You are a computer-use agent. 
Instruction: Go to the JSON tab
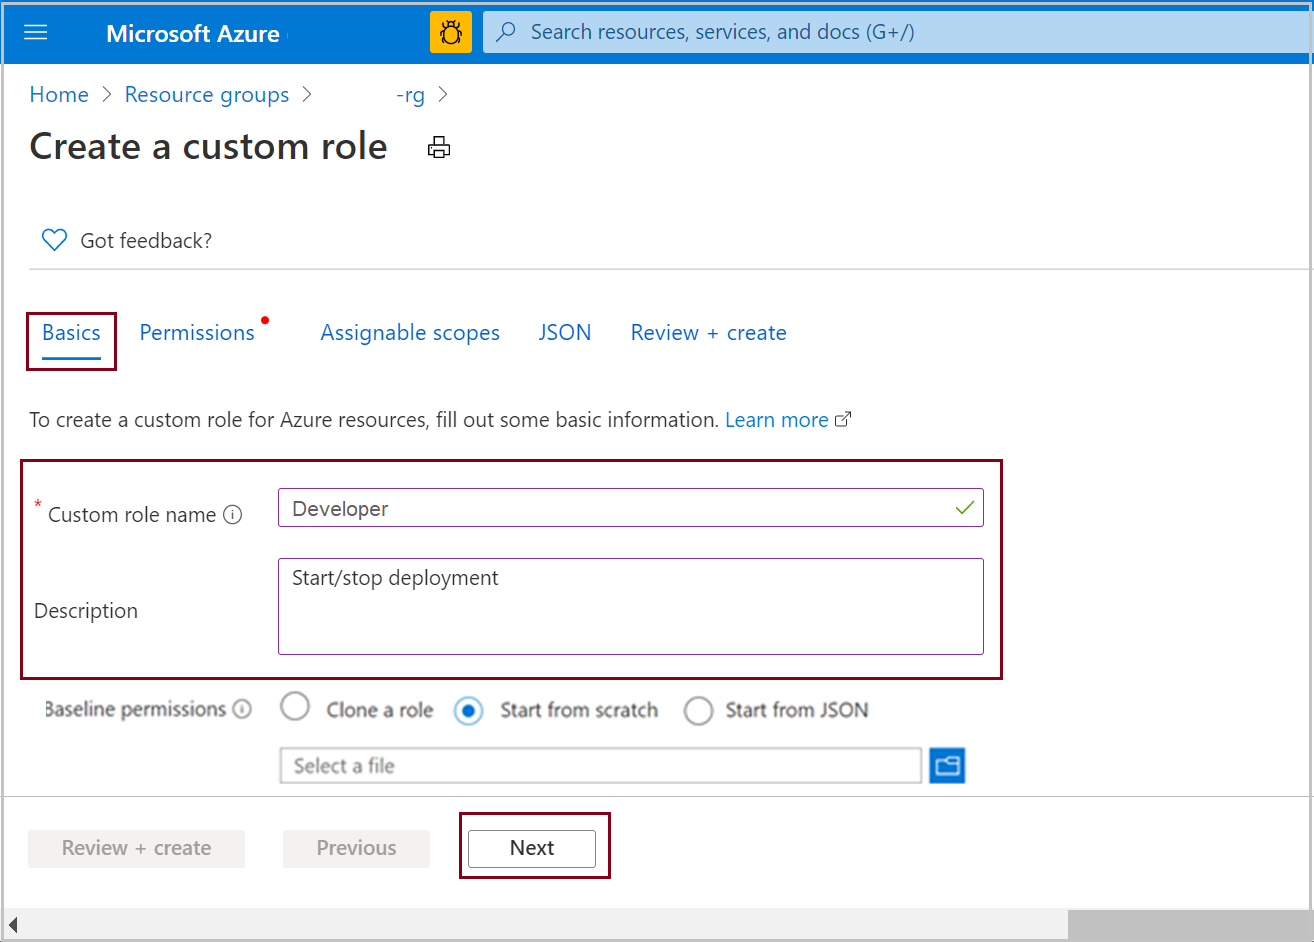(x=565, y=333)
